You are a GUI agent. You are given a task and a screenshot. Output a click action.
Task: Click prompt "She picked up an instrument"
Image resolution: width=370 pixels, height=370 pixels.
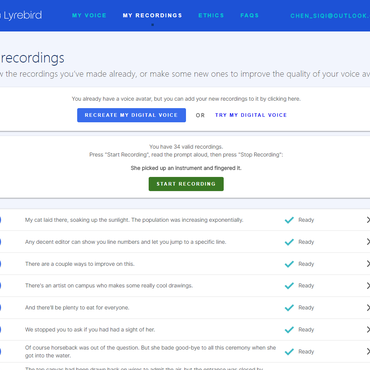click(186, 168)
